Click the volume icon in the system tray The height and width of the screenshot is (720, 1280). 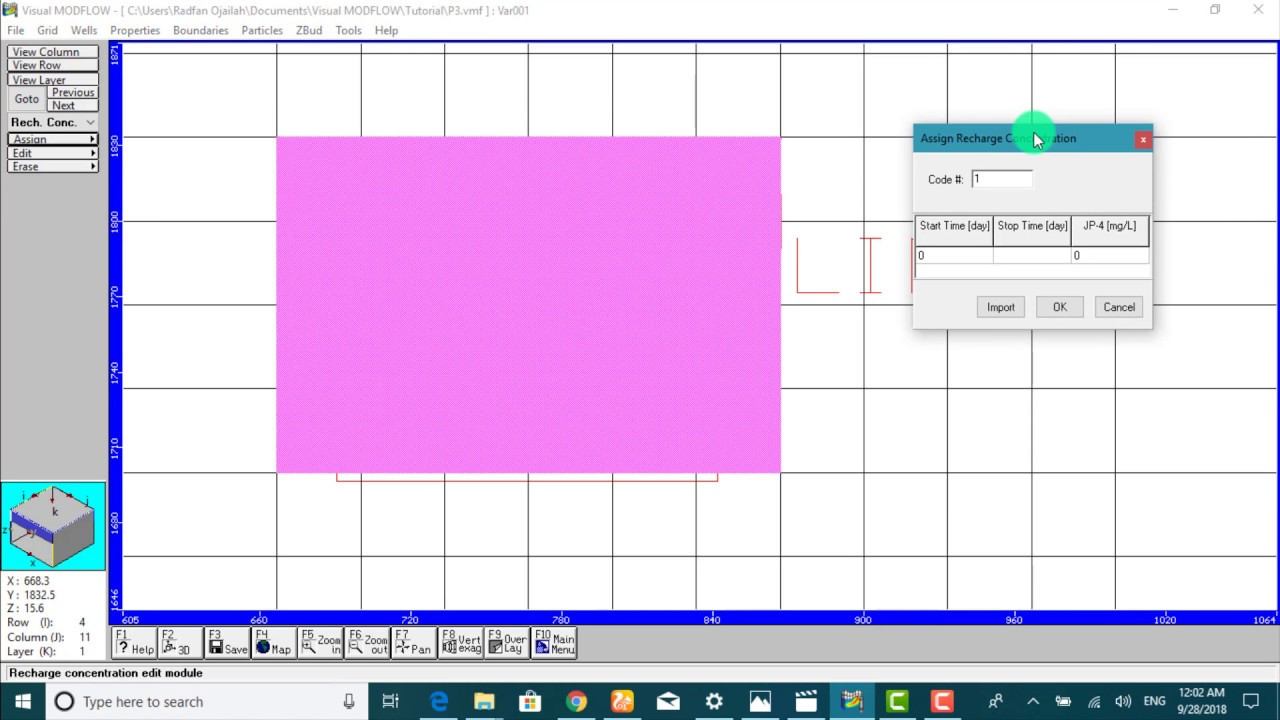(x=1123, y=702)
